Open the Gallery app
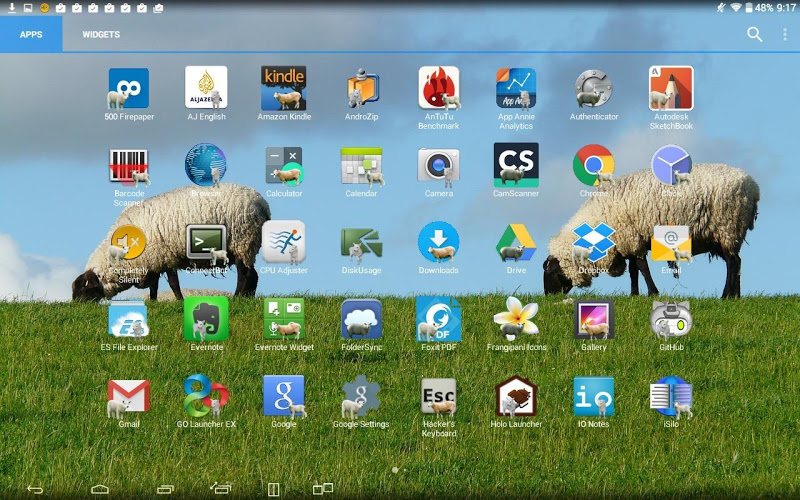Screen dimensions: 800x500 pos(593,319)
